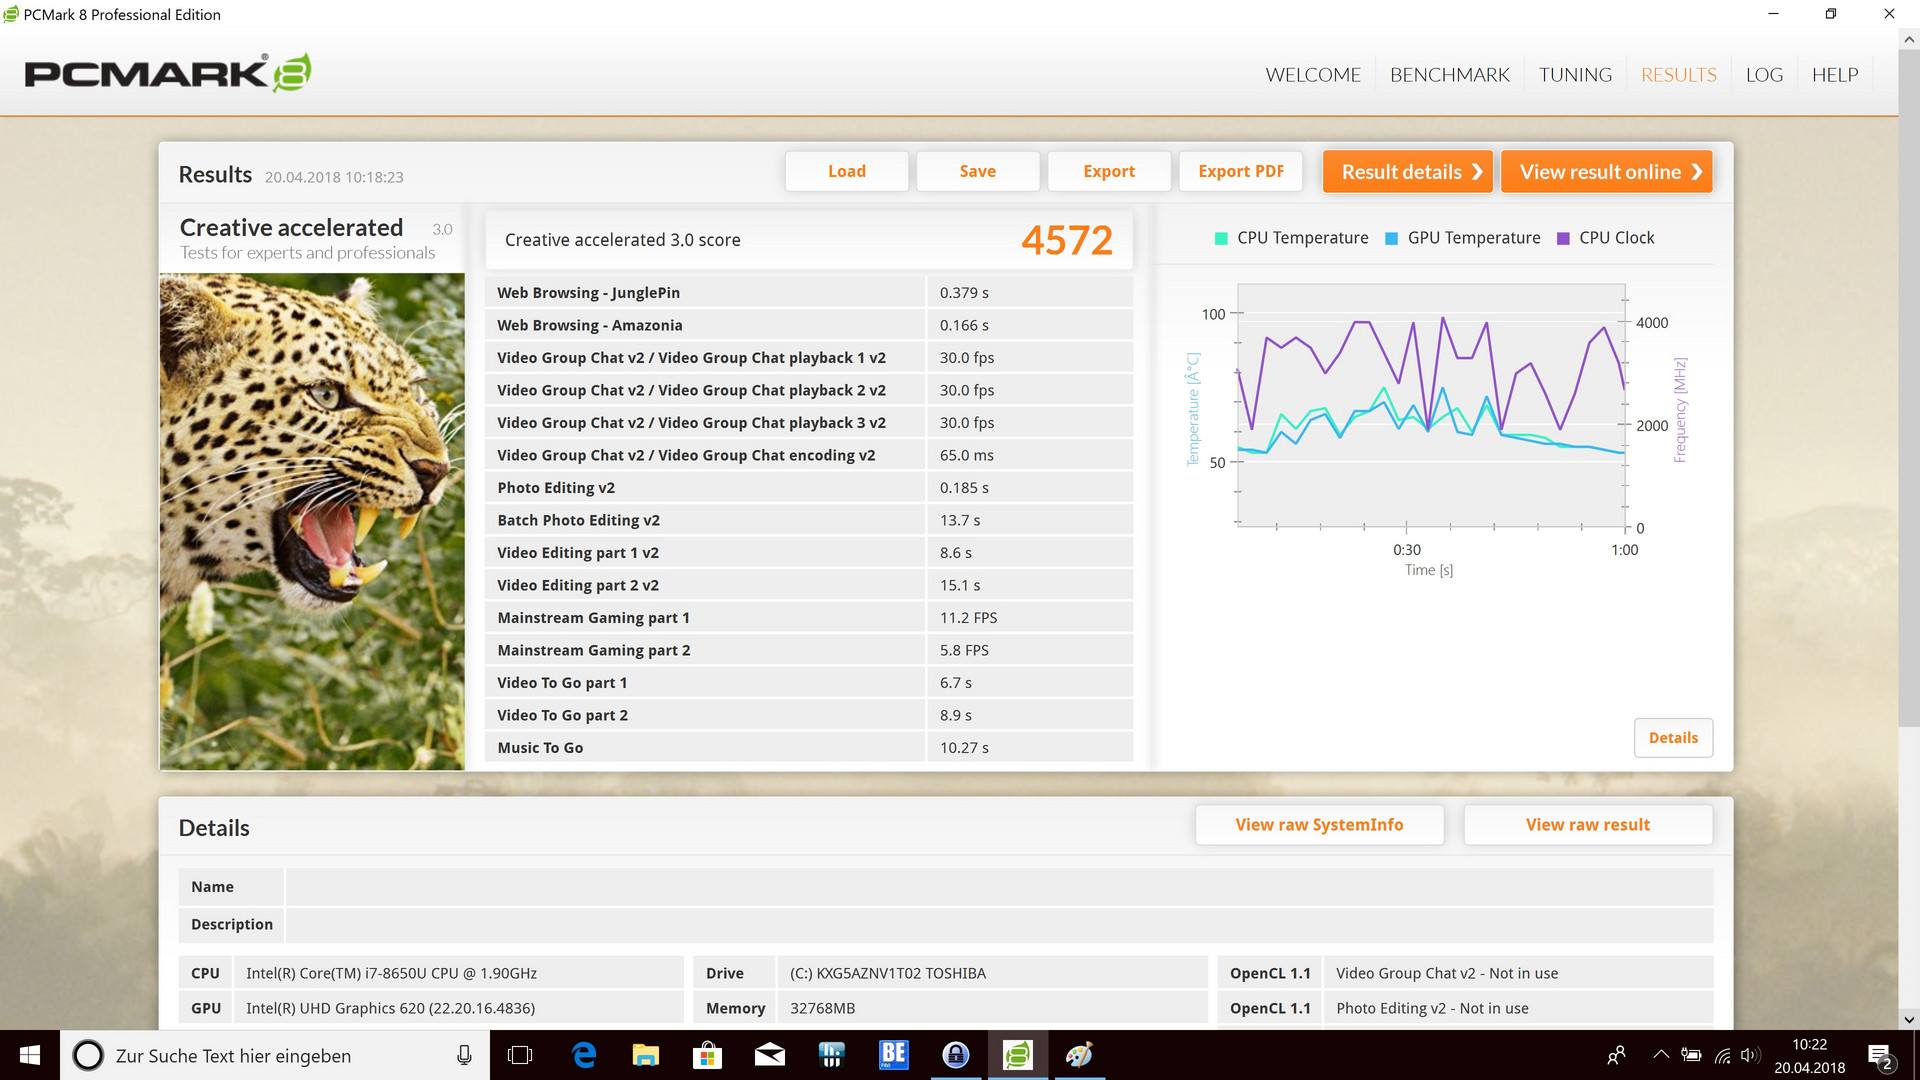Click the Save result button
1920x1080 pixels.
[x=978, y=171]
